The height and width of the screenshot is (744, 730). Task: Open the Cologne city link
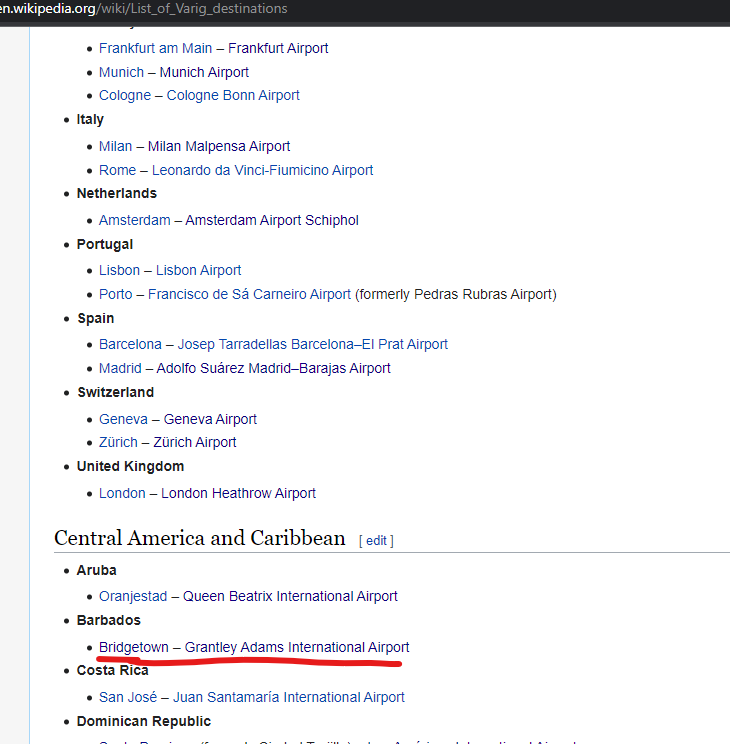coord(125,95)
